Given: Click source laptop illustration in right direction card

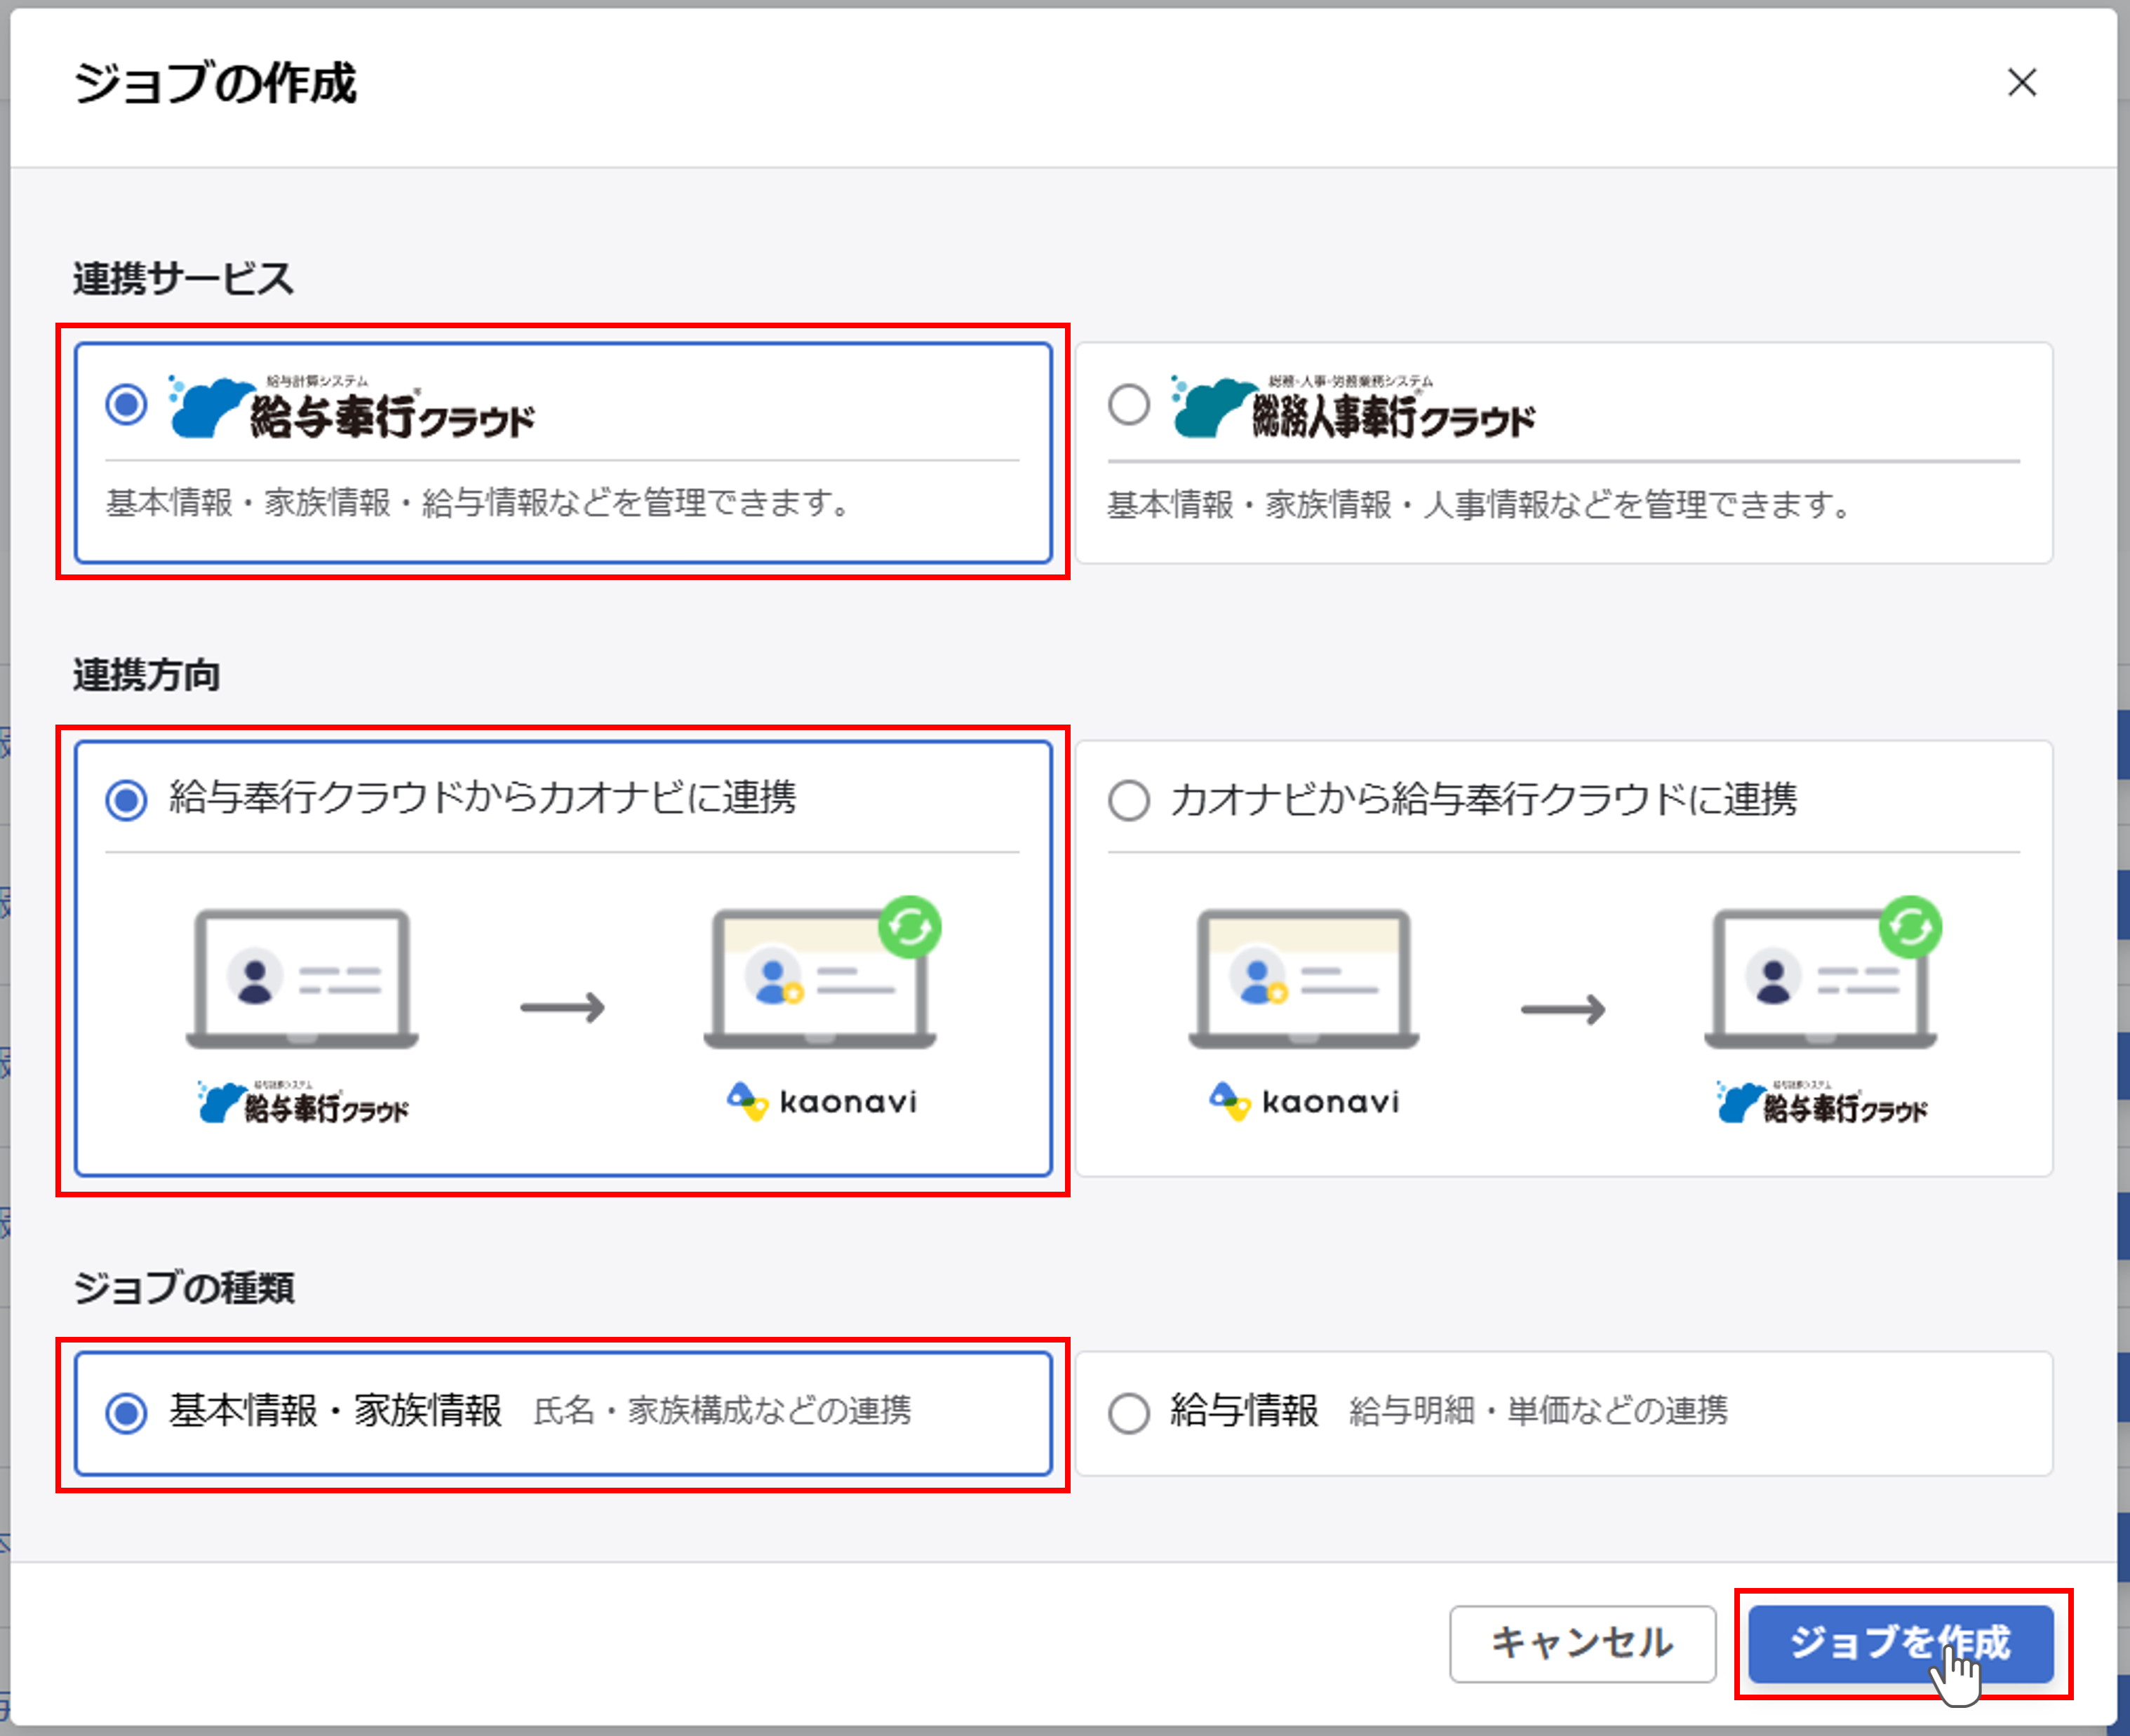Looking at the screenshot, I should [x=1304, y=979].
